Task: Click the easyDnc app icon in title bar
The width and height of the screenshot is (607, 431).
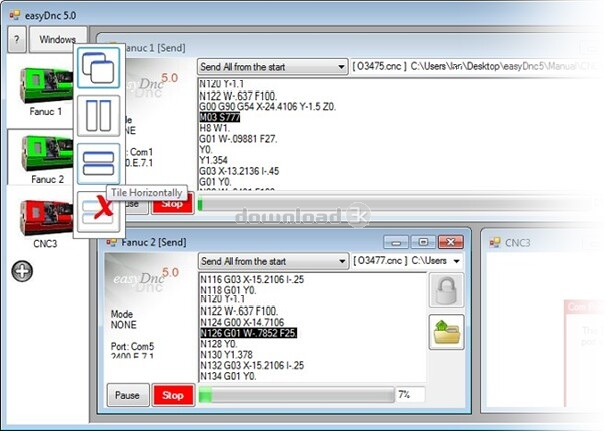Action: tap(15, 15)
